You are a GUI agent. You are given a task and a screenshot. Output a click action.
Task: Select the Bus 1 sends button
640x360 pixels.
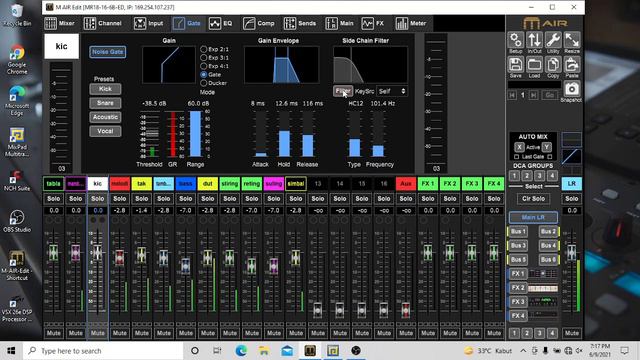pyautogui.click(x=518, y=232)
